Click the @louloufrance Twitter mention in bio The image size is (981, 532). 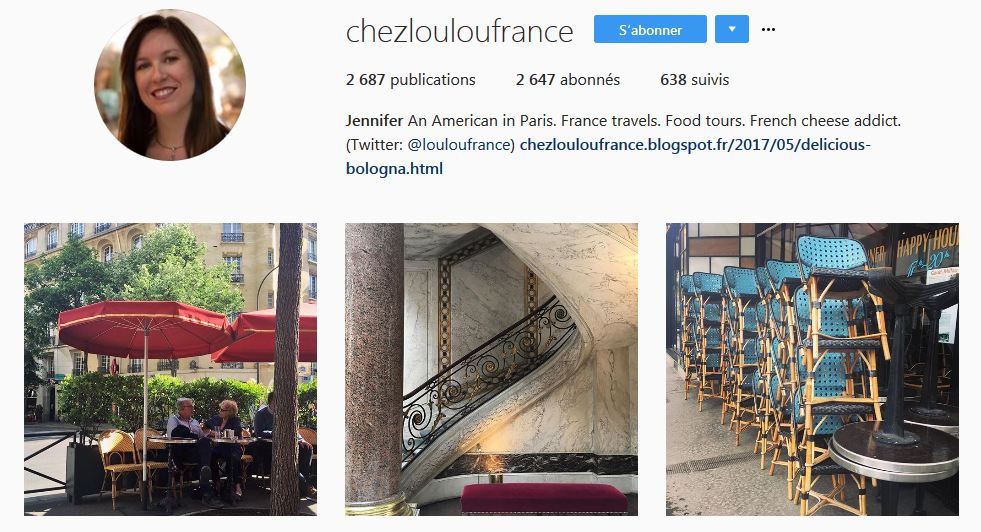[460, 145]
